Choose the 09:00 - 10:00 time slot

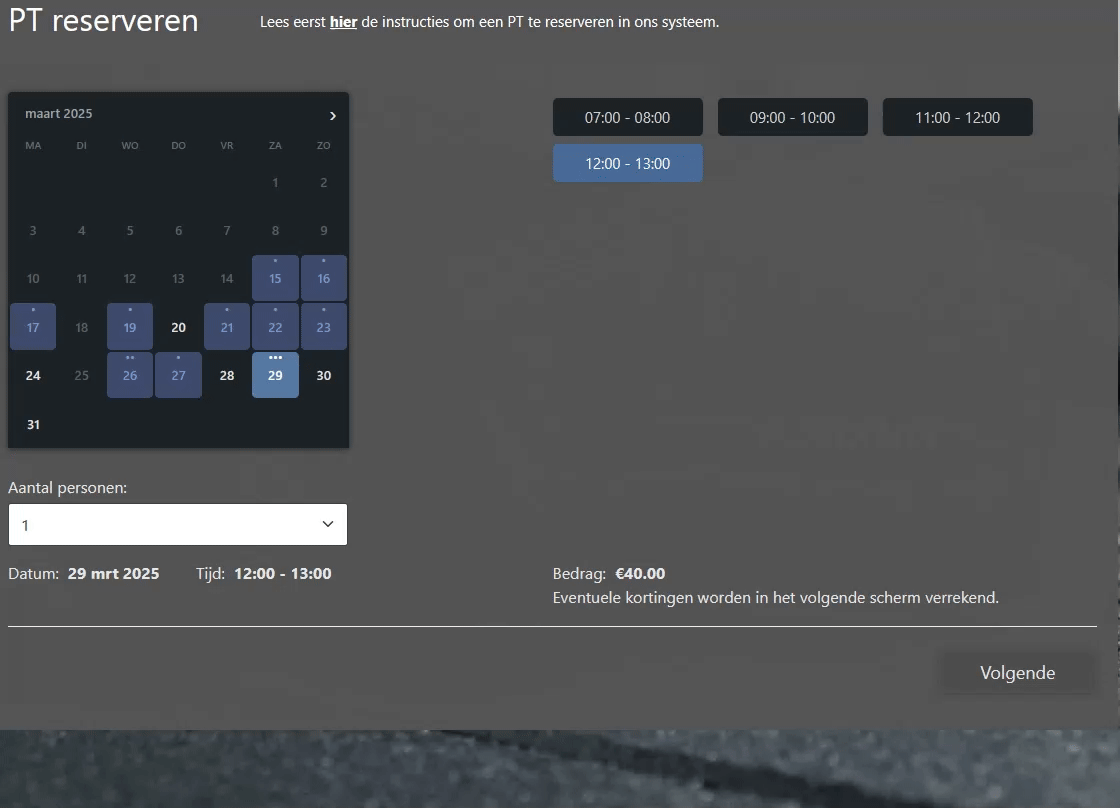pos(792,117)
